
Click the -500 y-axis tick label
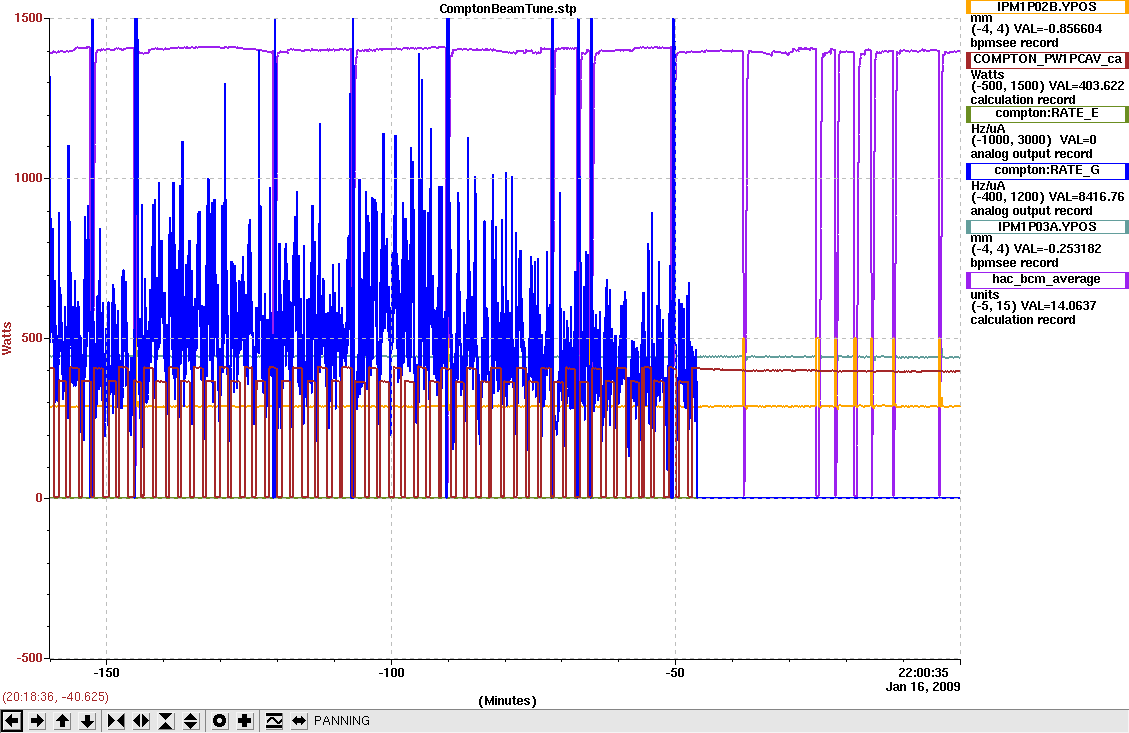click(x=28, y=658)
